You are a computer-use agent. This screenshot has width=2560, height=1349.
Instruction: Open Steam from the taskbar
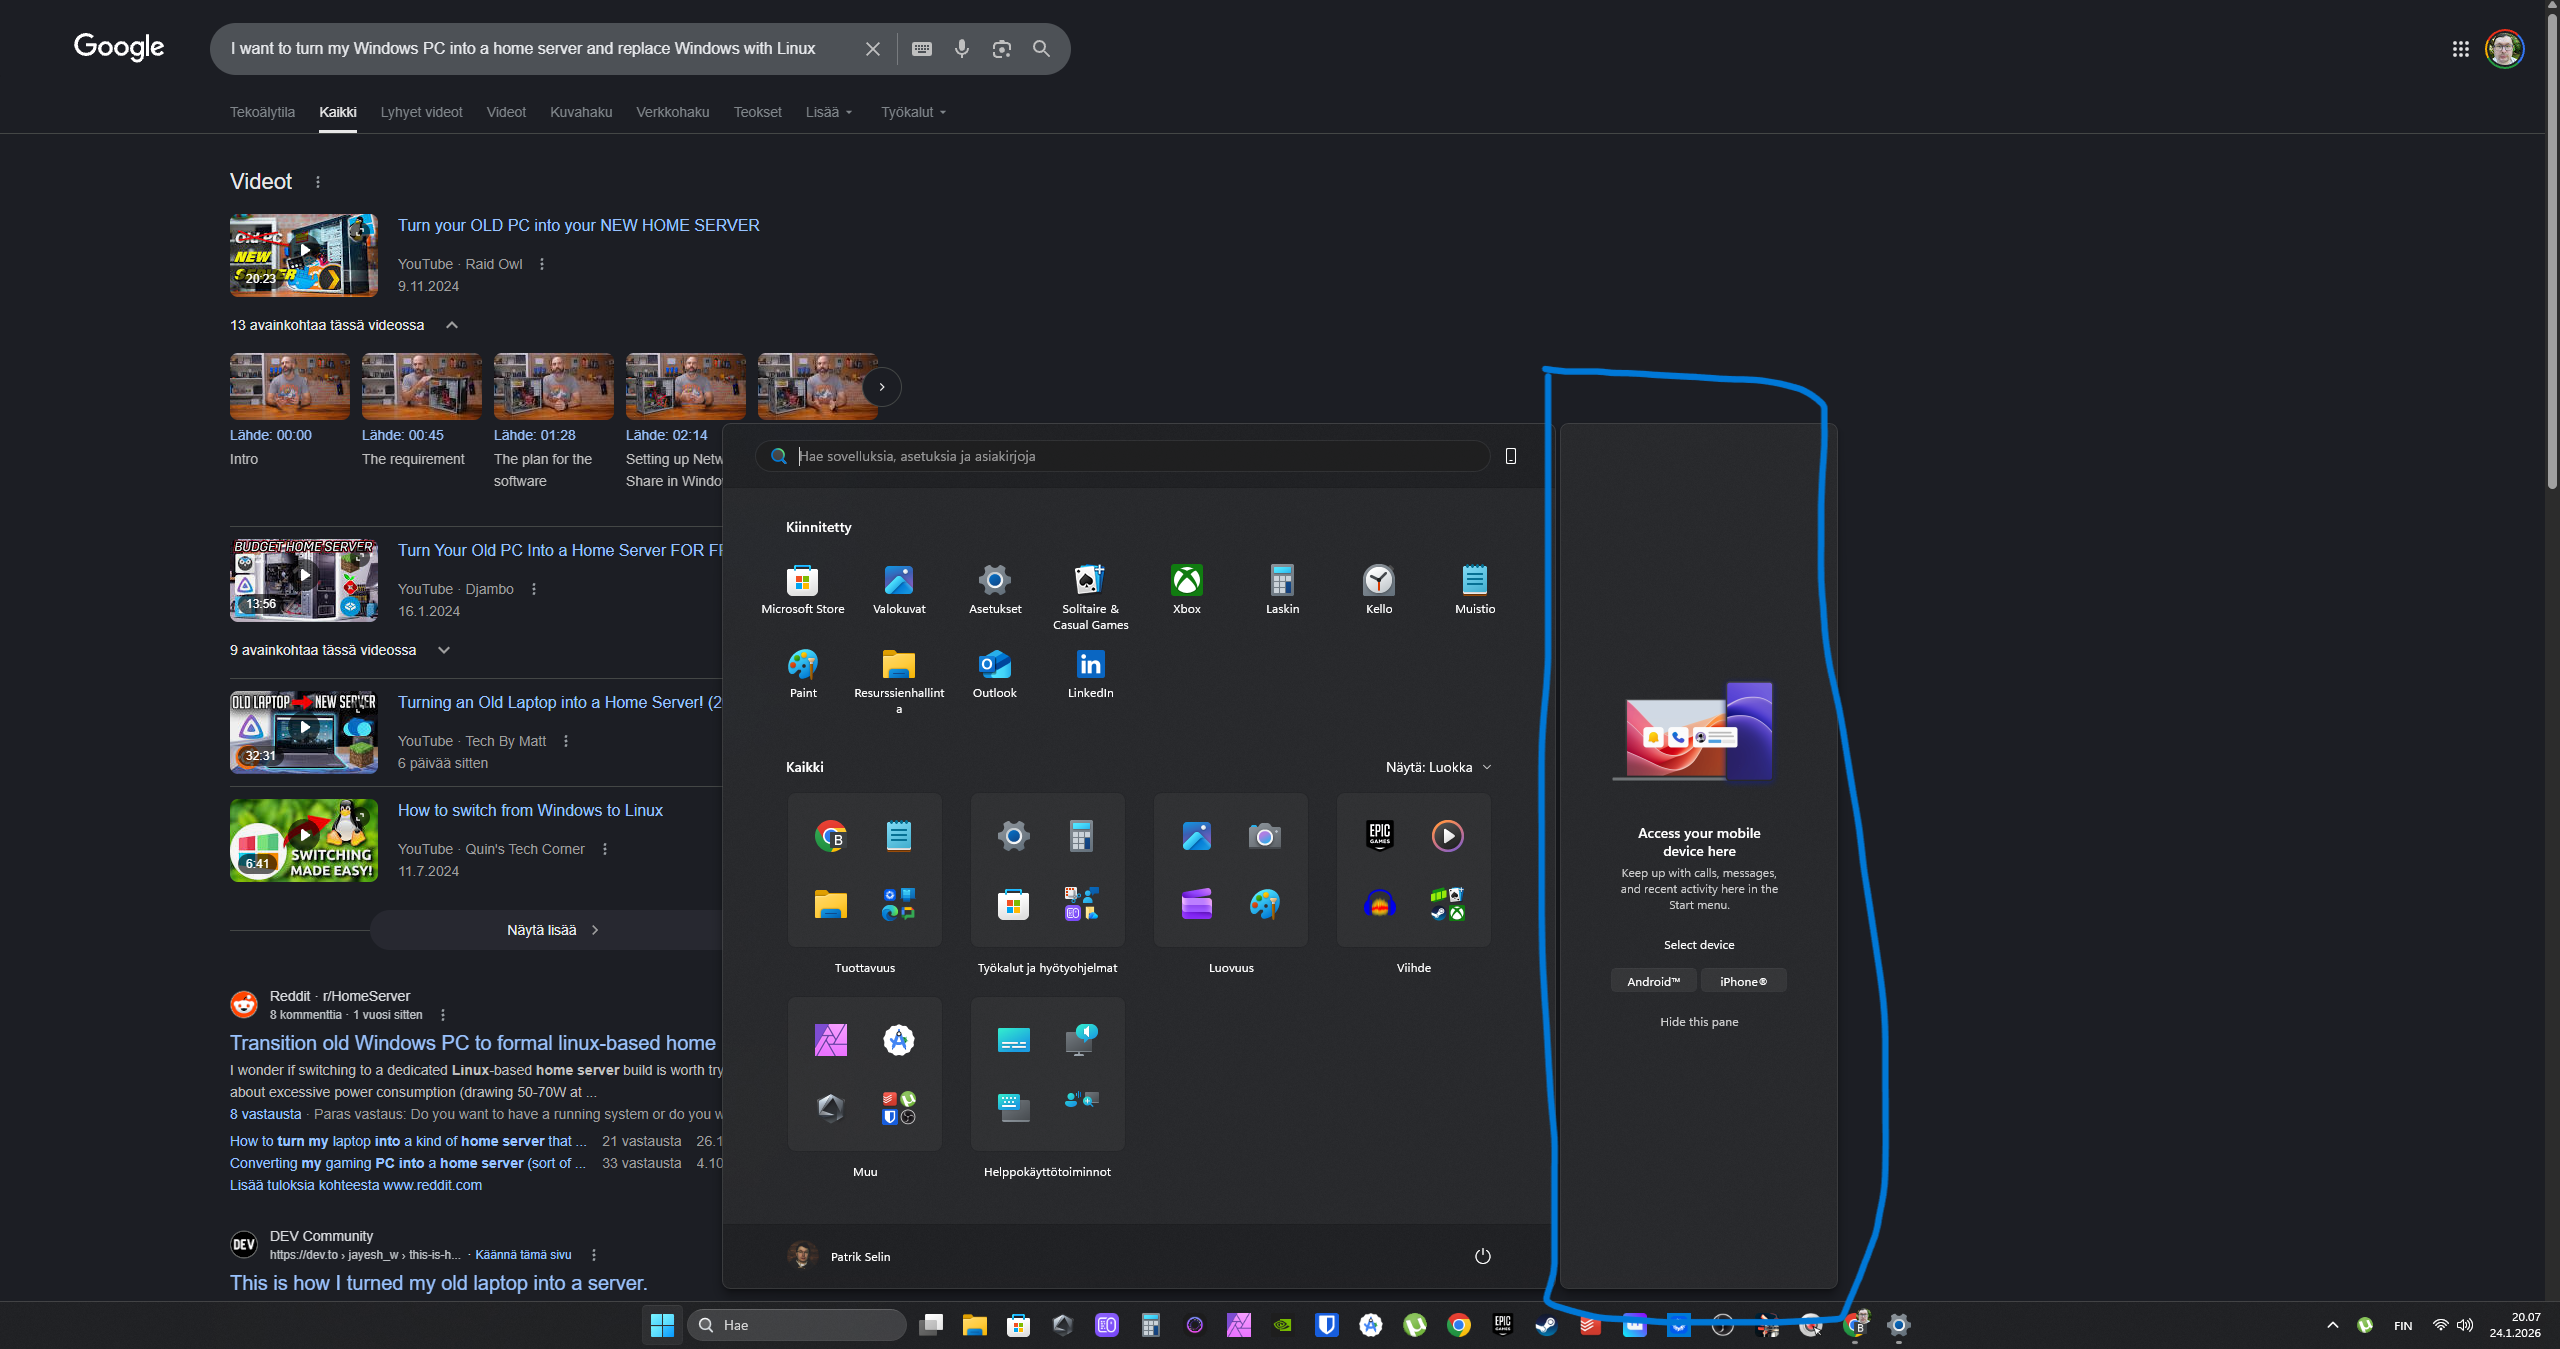pos(1546,1325)
